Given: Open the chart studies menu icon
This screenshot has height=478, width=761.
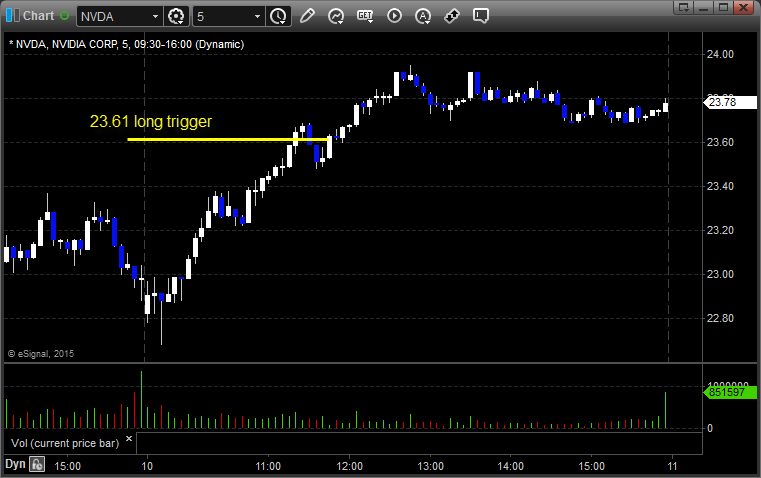Looking at the screenshot, I should [336, 16].
